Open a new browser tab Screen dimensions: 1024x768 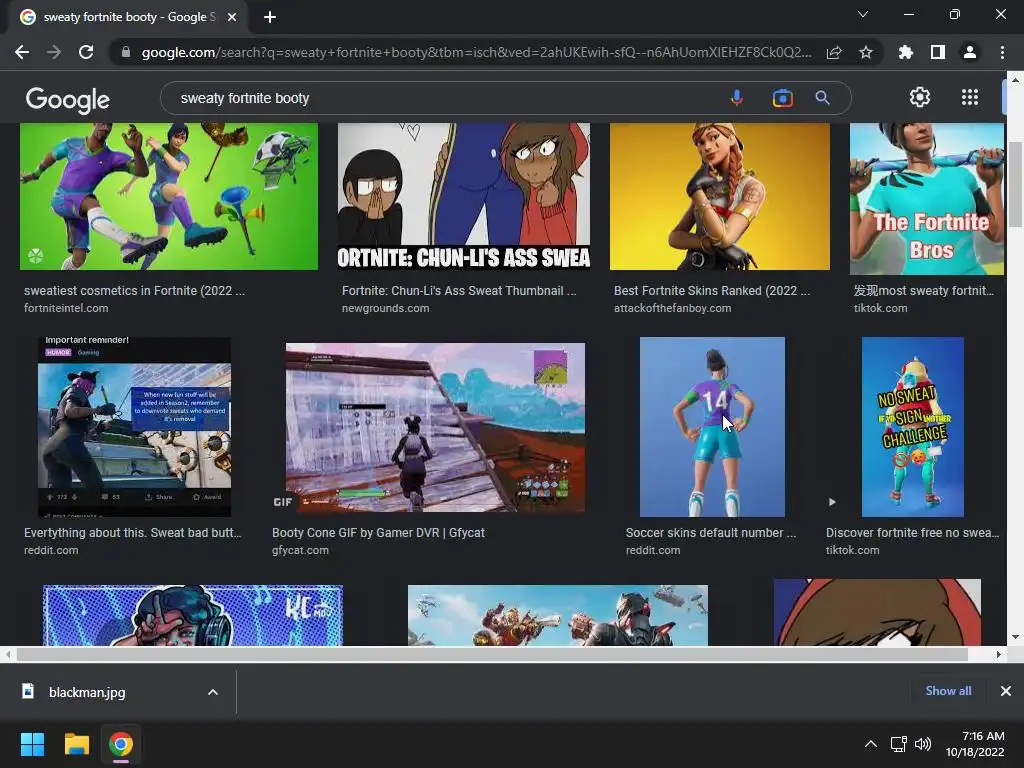click(270, 17)
